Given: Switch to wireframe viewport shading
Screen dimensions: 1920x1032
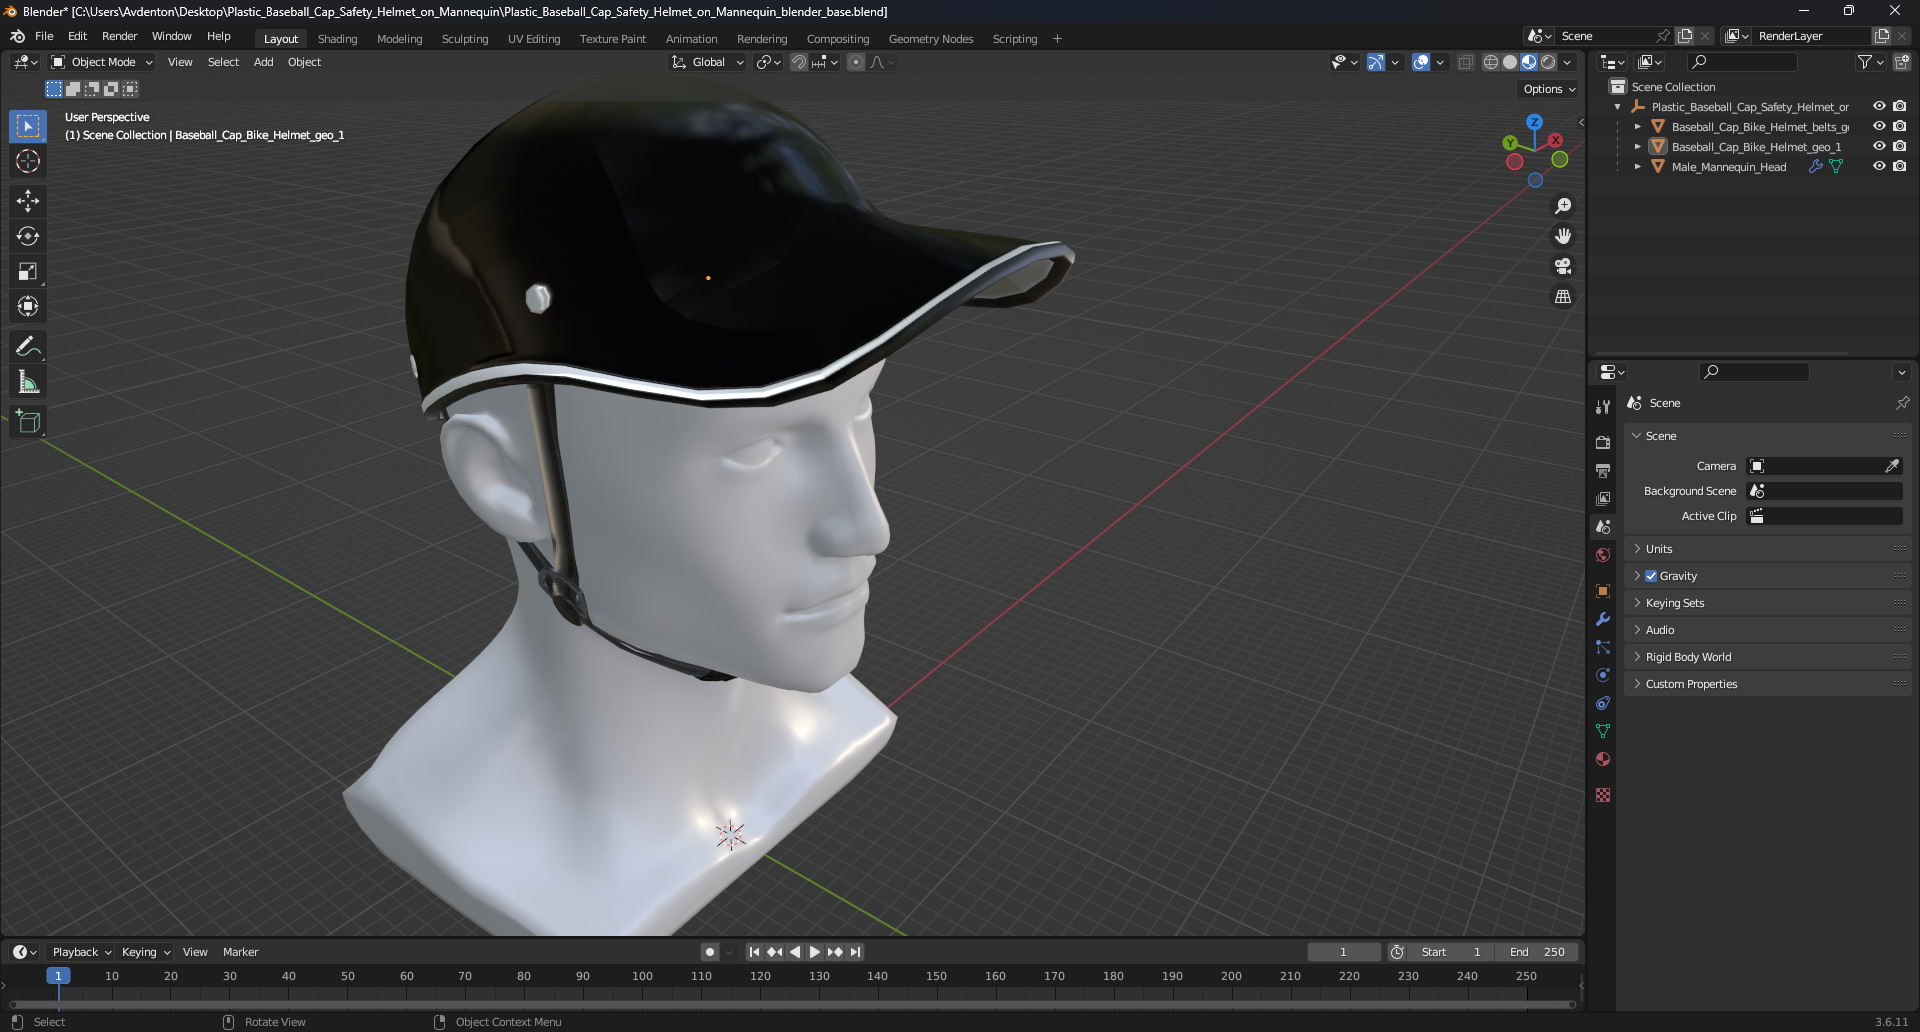Looking at the screenshot, I should (1491, 62).
